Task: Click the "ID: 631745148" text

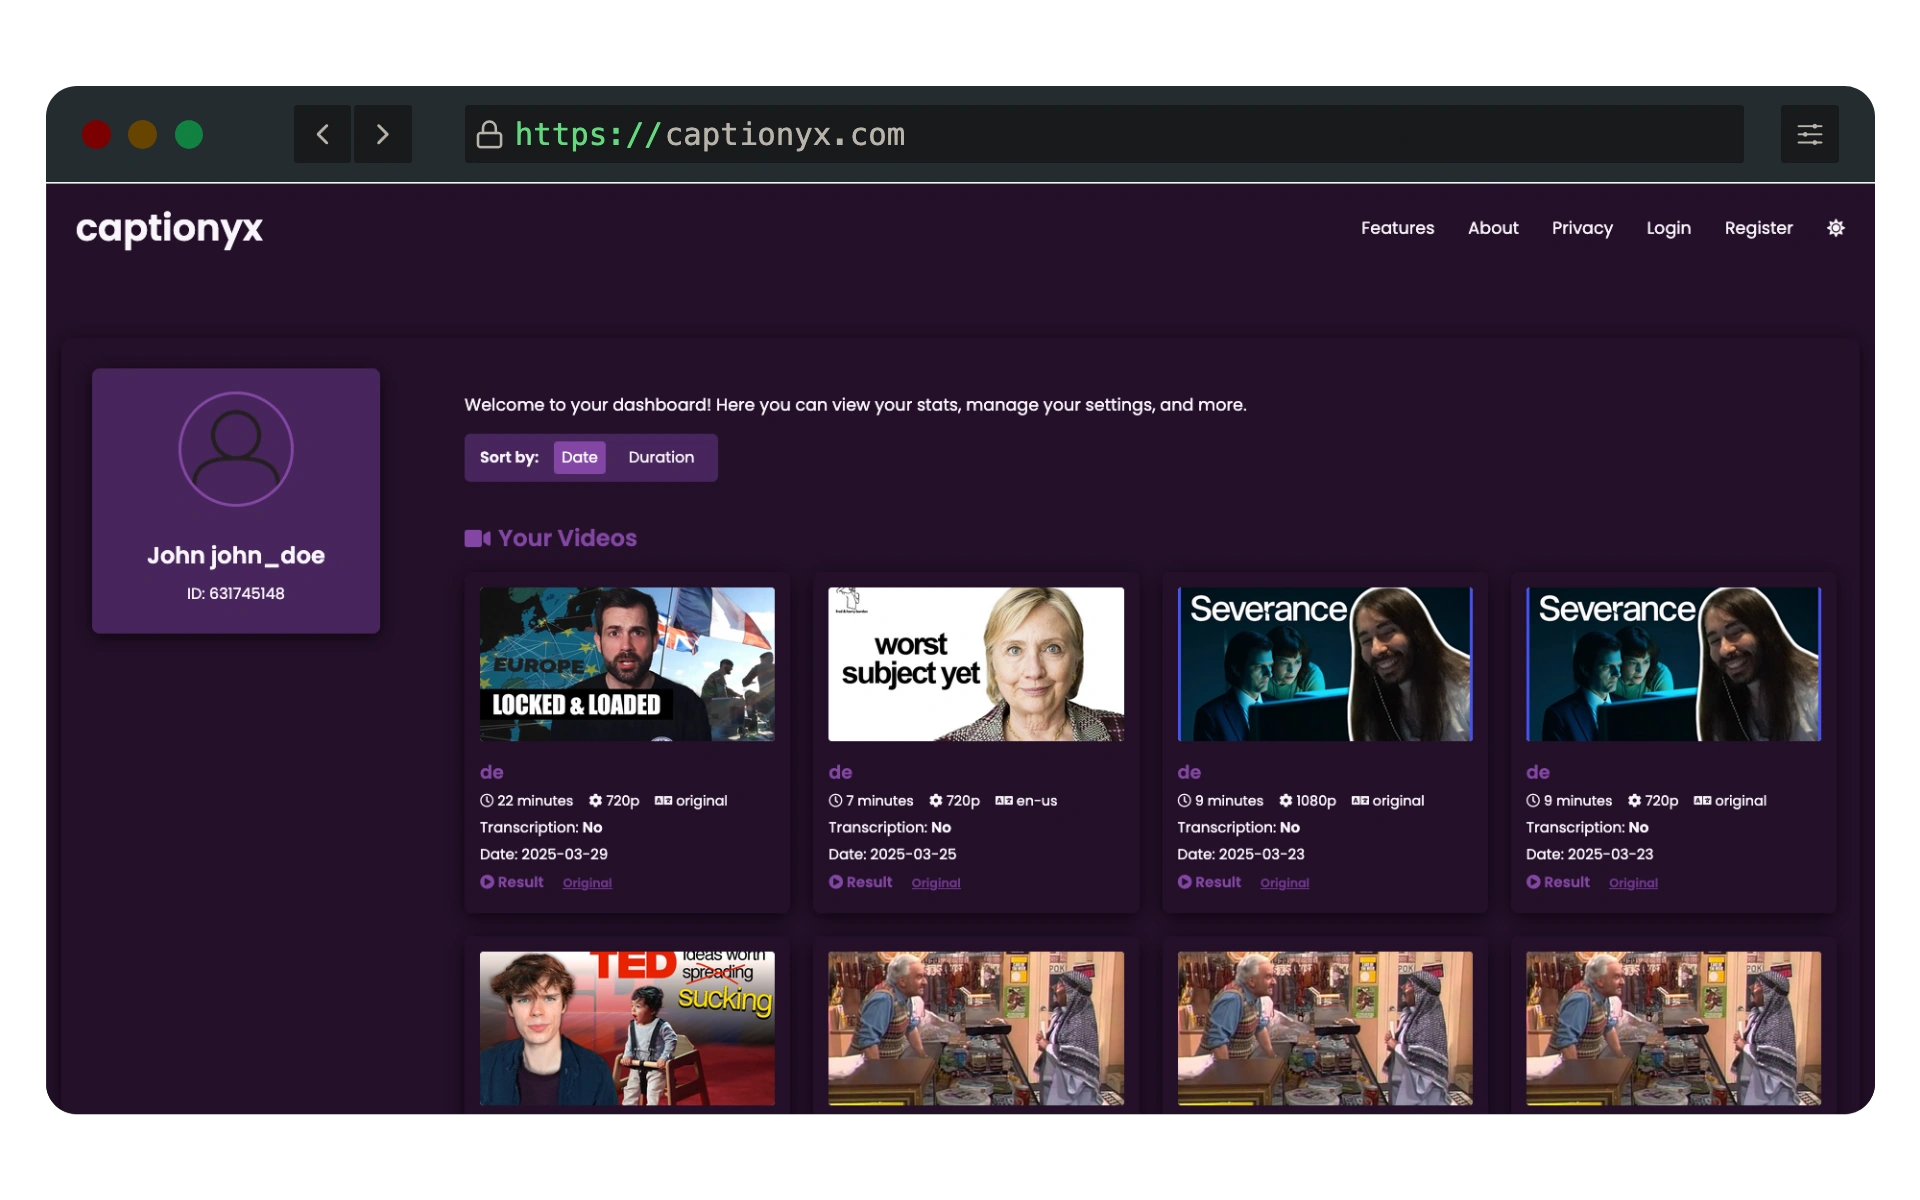Action: 236,593
